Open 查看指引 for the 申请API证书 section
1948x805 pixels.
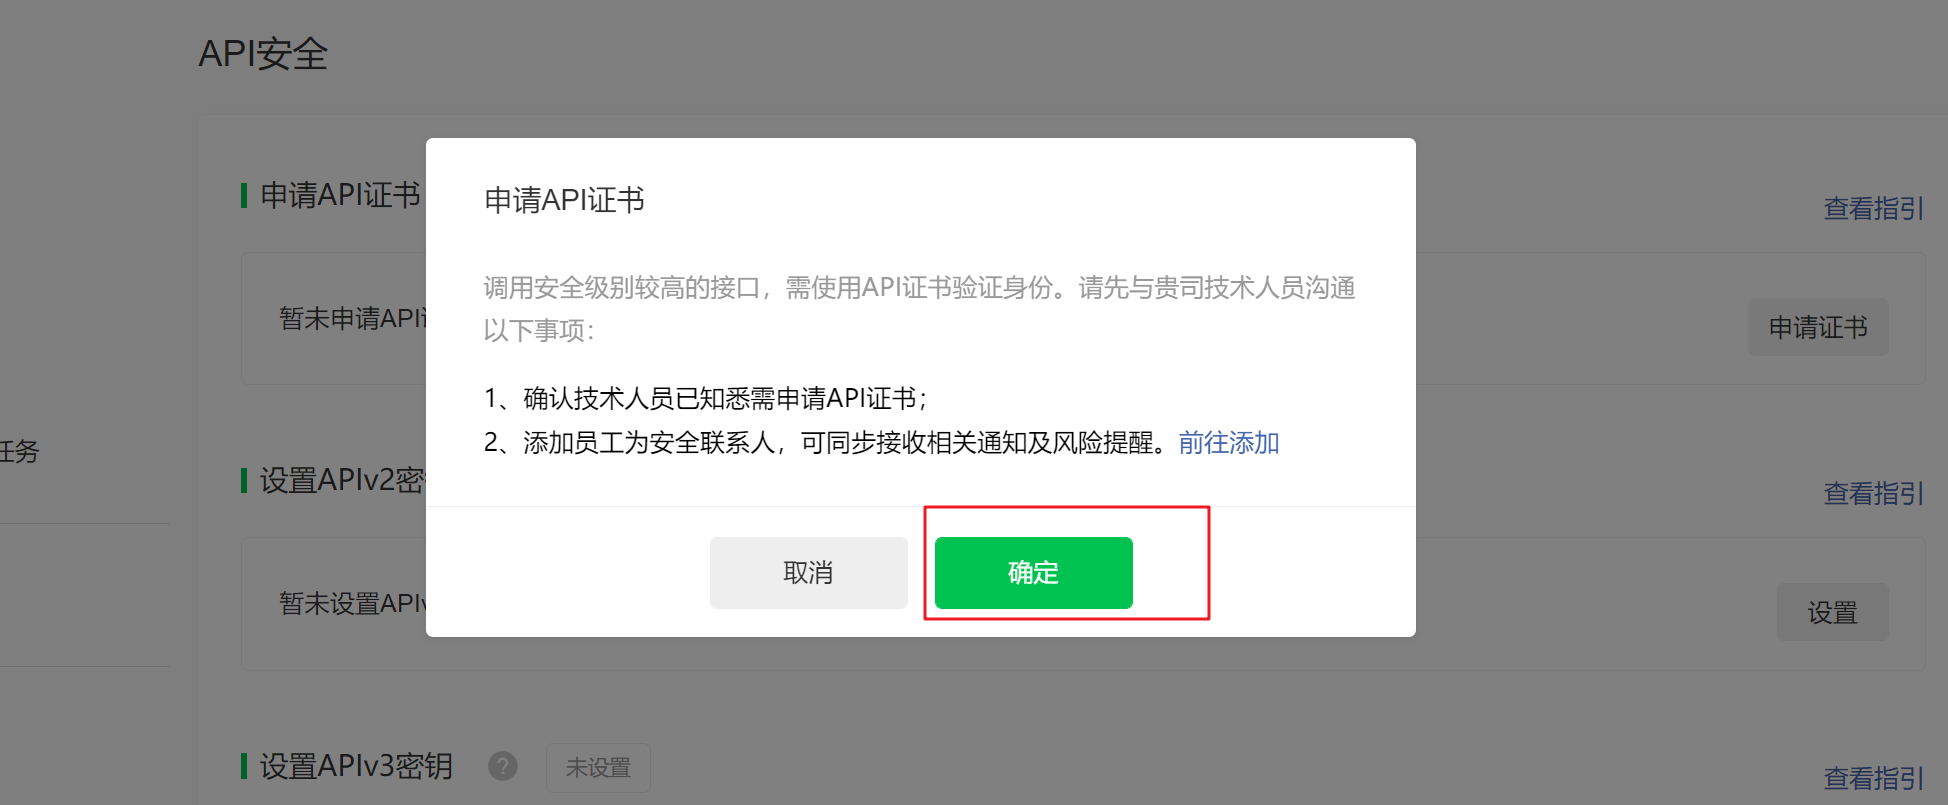1873,208
